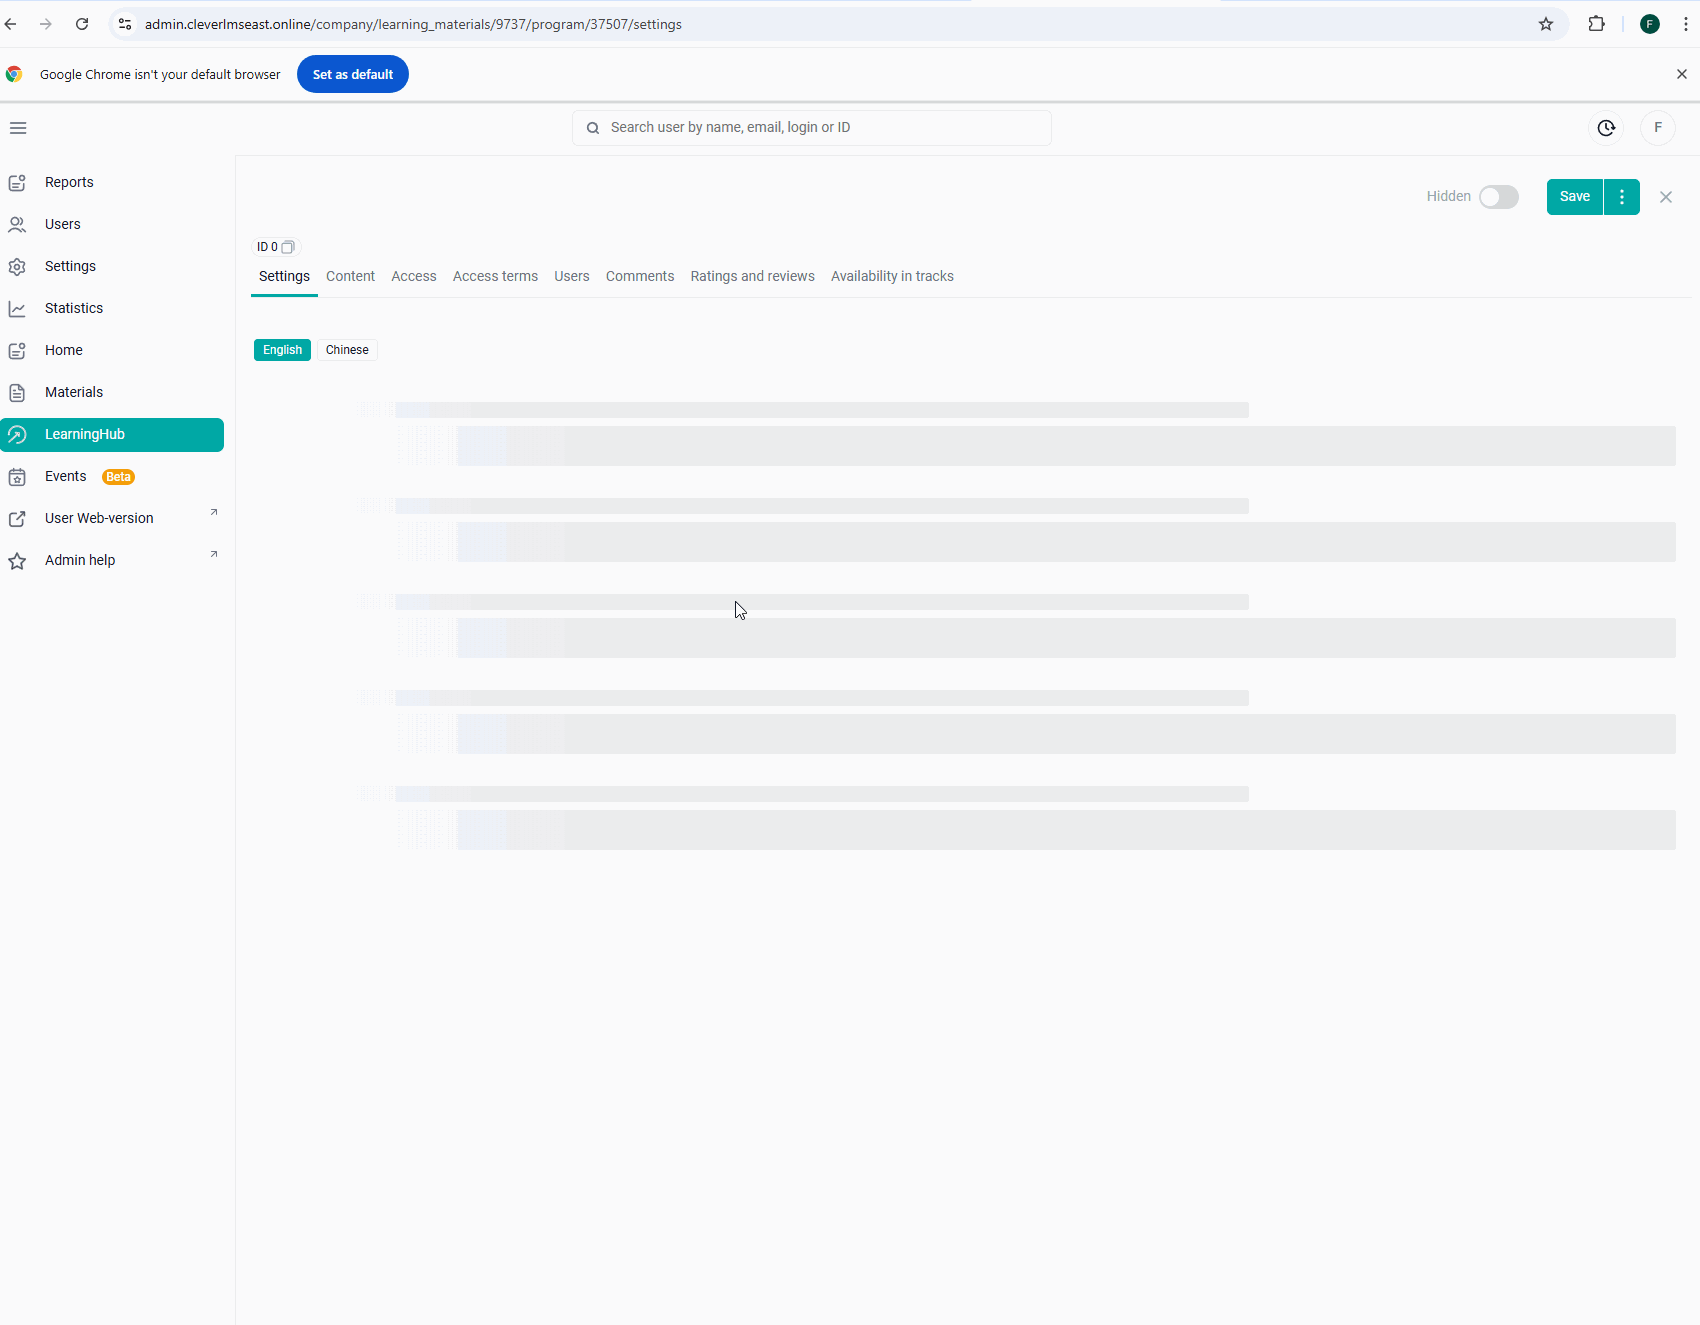Click the ID 0 badge

(275, 247)
